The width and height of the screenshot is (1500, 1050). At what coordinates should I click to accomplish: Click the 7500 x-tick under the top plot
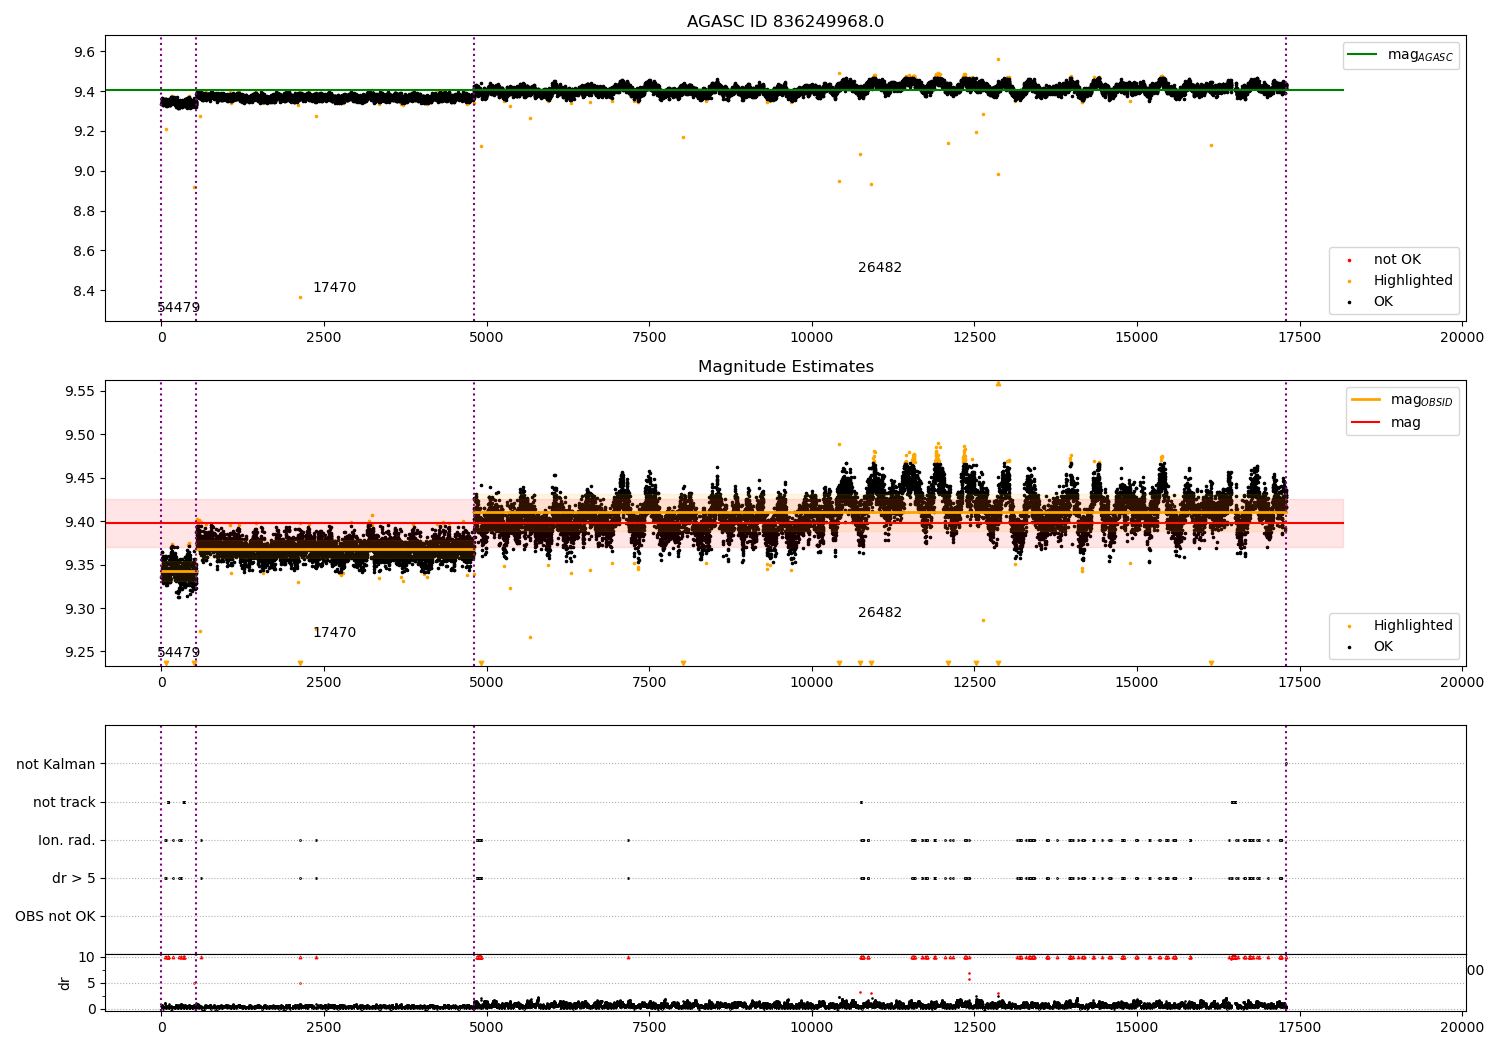649,338
